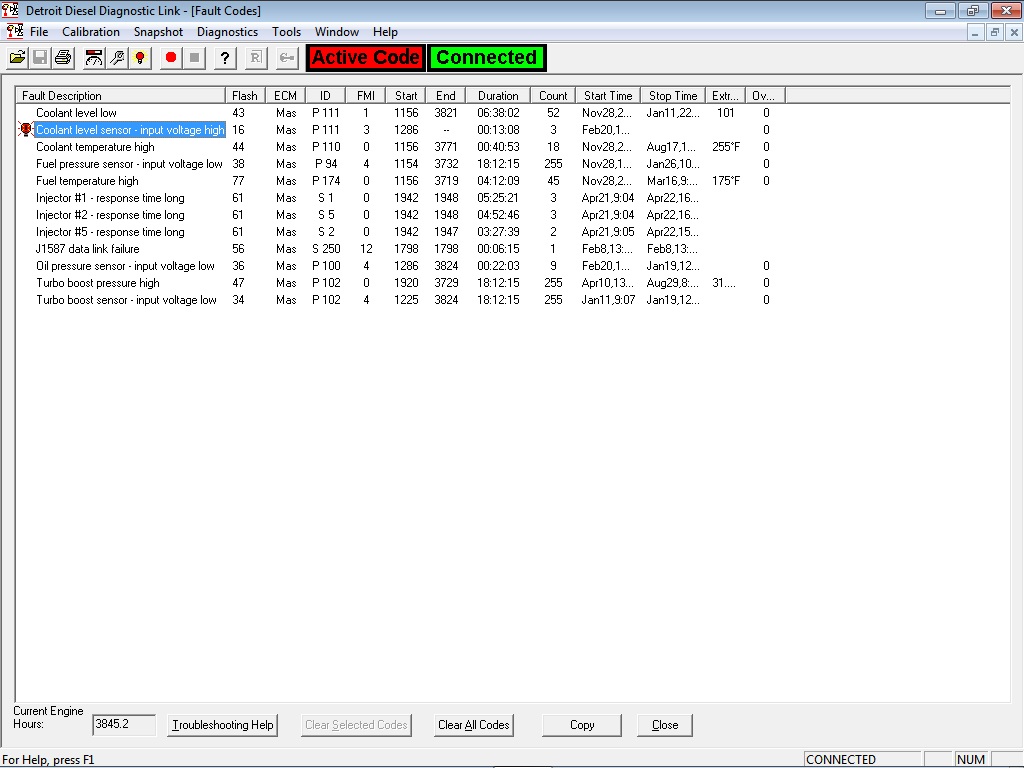Click the Print toolbar icon
The image size is (1024, 768).
pyautogui.click(x=62, y=57)
